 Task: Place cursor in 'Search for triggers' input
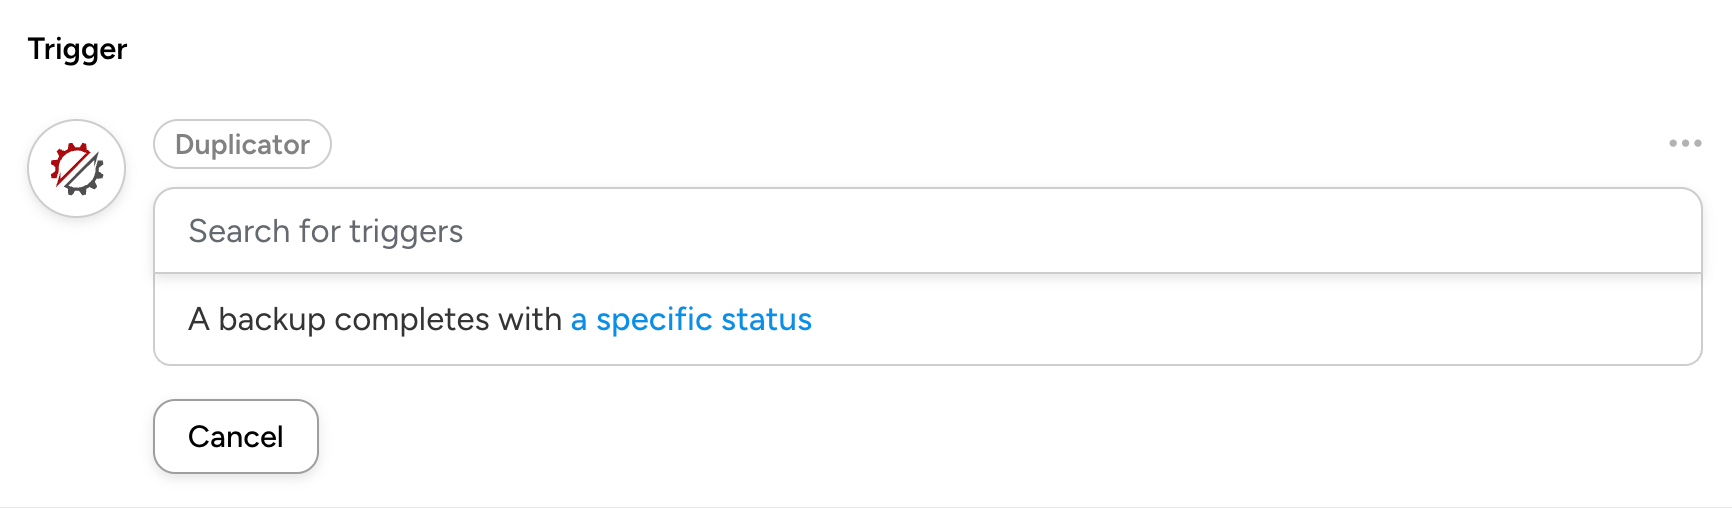[926, 231]
